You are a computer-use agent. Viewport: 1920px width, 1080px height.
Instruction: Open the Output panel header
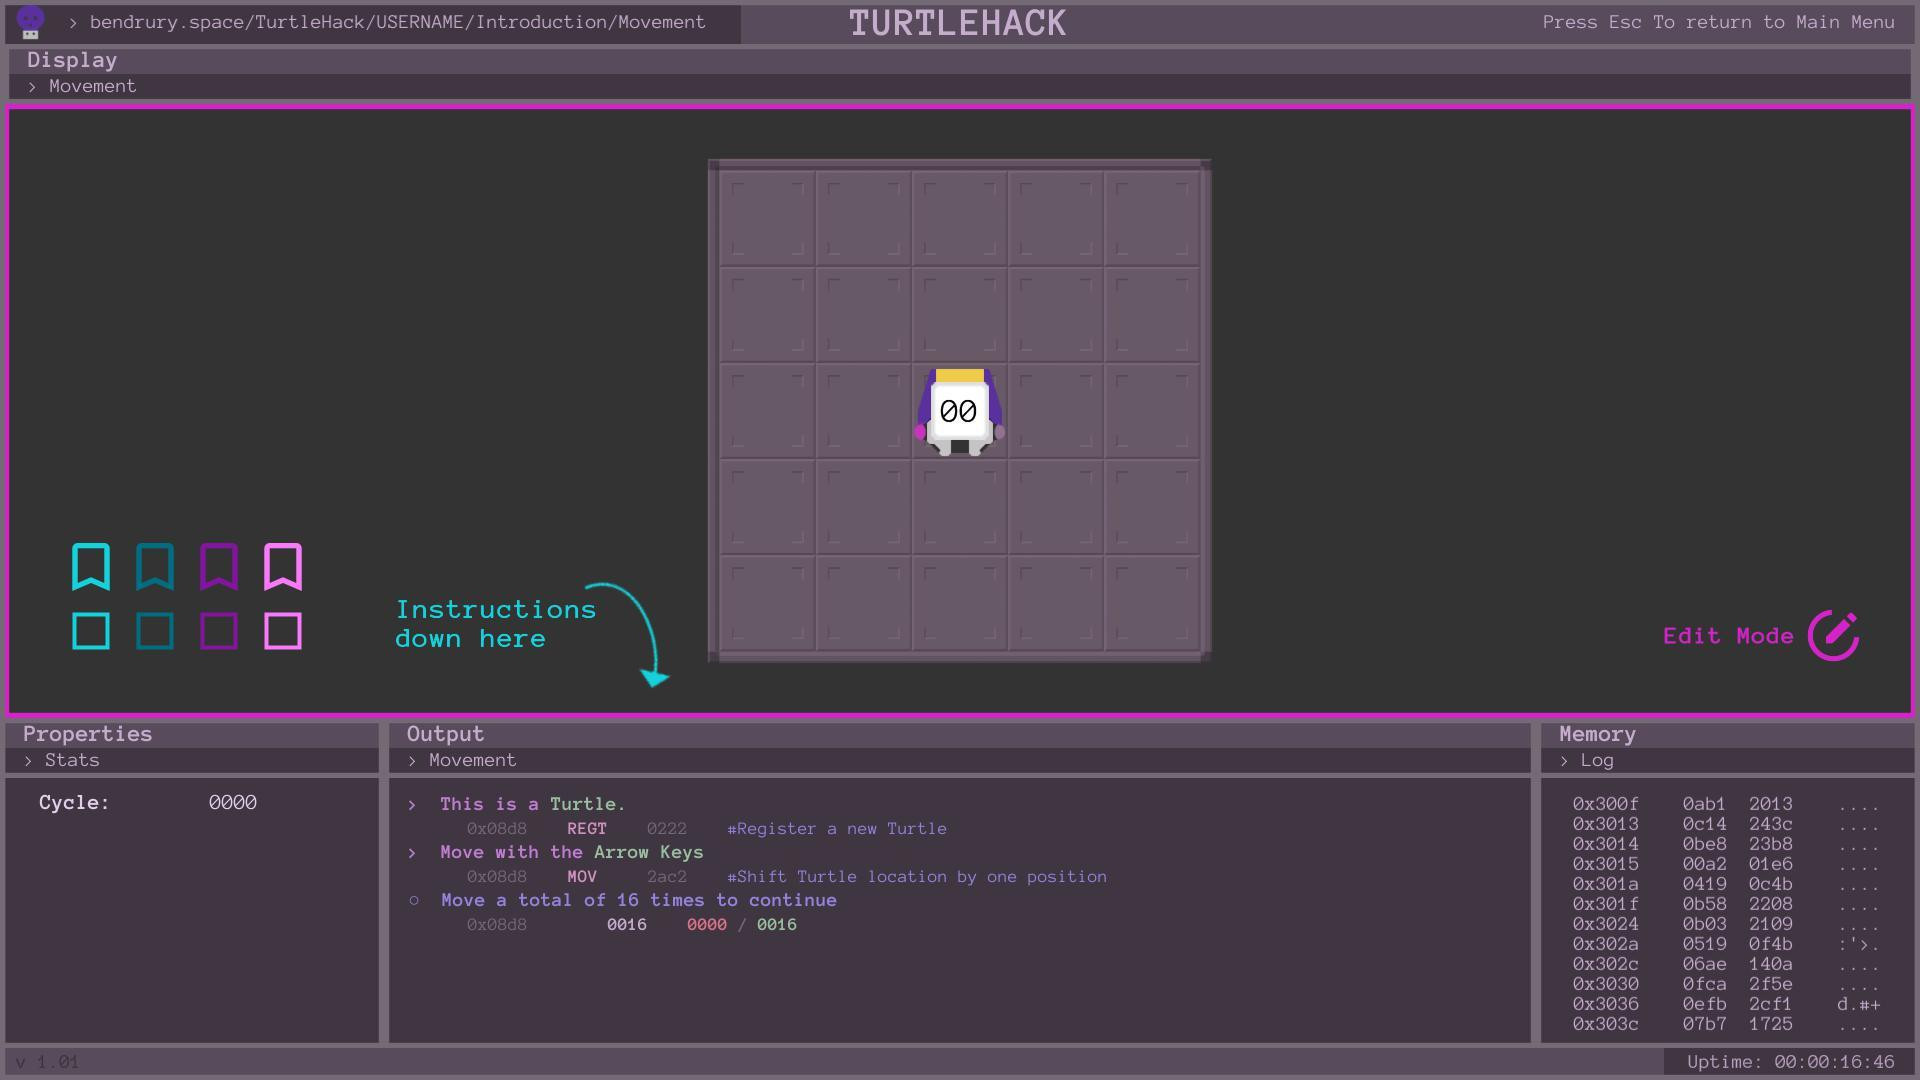coord(960,734)
